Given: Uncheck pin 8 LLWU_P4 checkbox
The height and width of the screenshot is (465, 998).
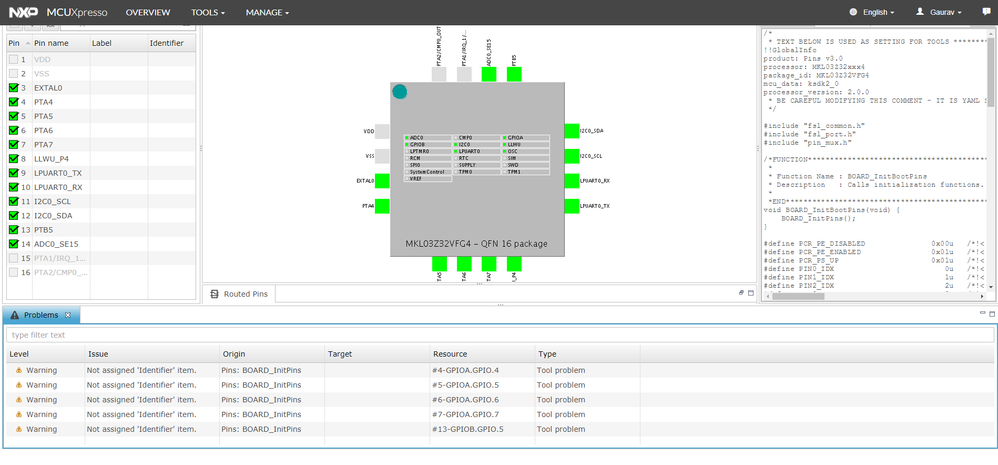Looking at the screenshot, I should coord(13,159).
